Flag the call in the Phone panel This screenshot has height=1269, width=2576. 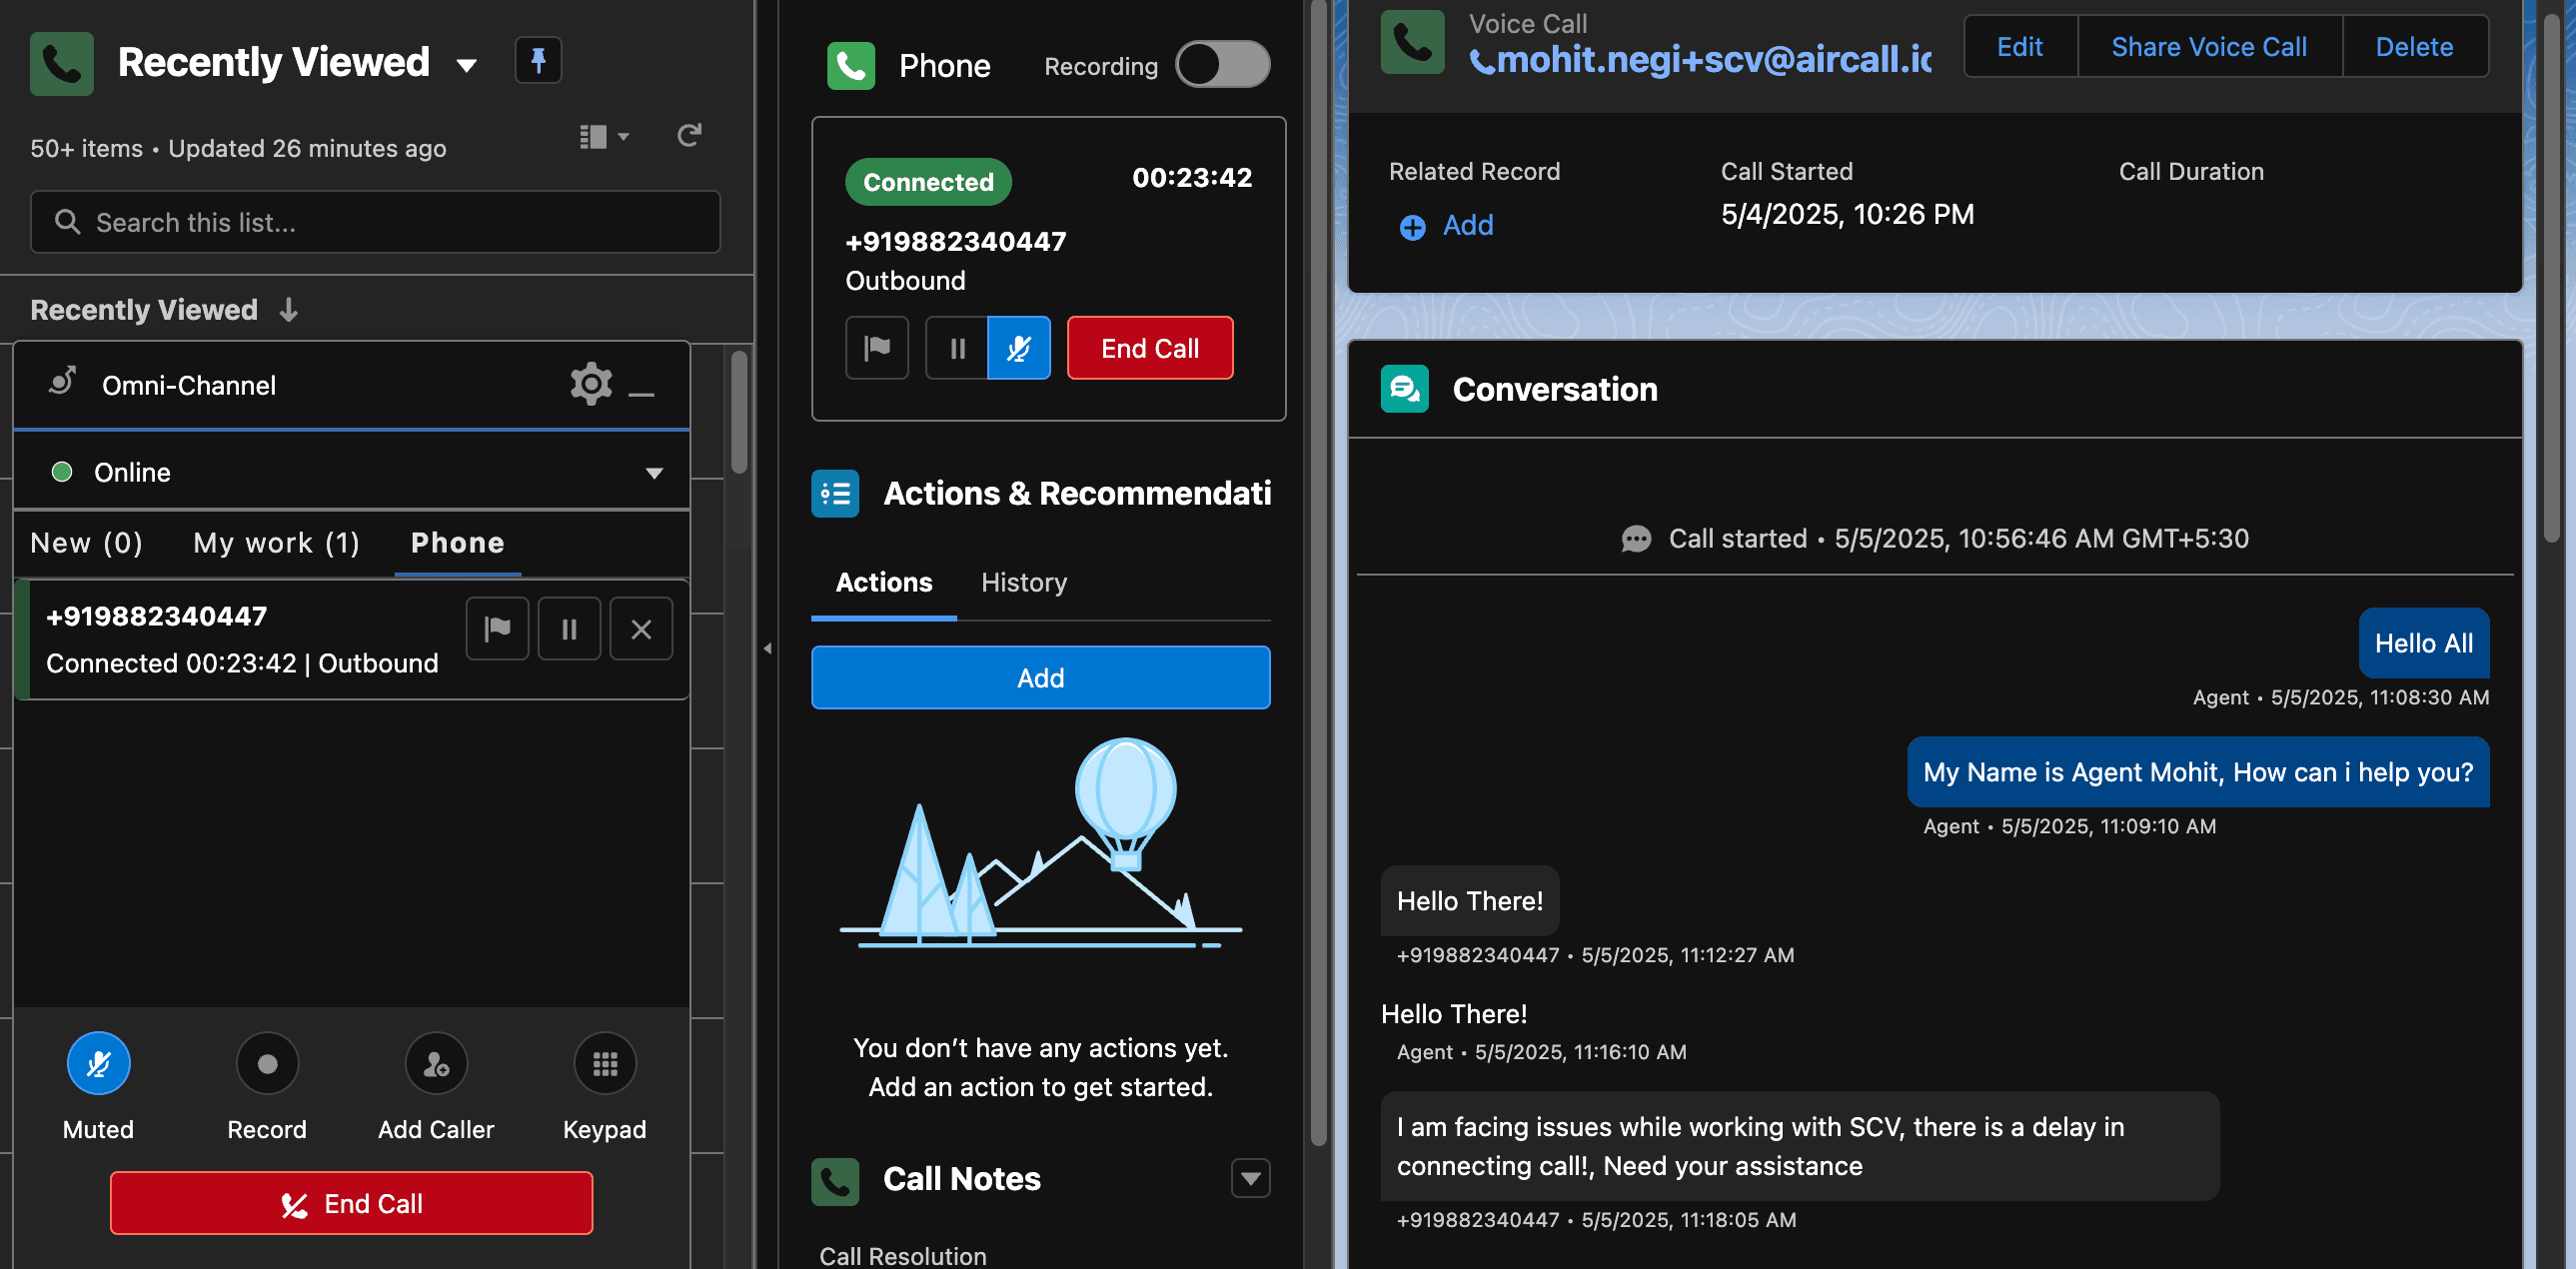[x=877, y=347]
